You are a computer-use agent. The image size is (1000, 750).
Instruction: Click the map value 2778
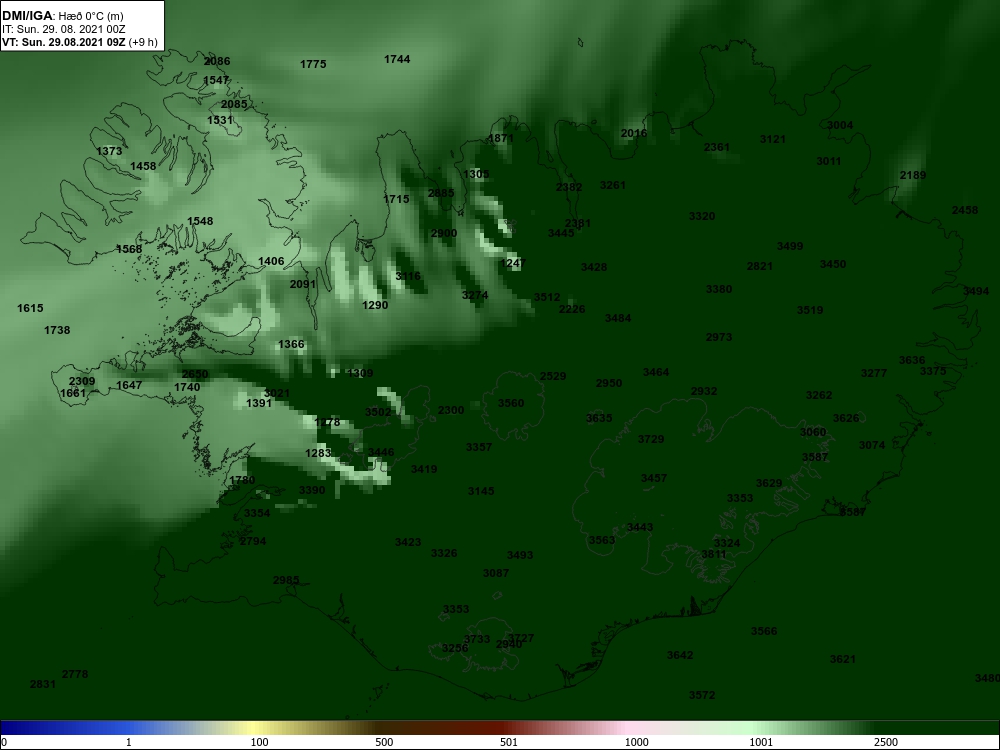pyautogui.click(x=75, y=673)
